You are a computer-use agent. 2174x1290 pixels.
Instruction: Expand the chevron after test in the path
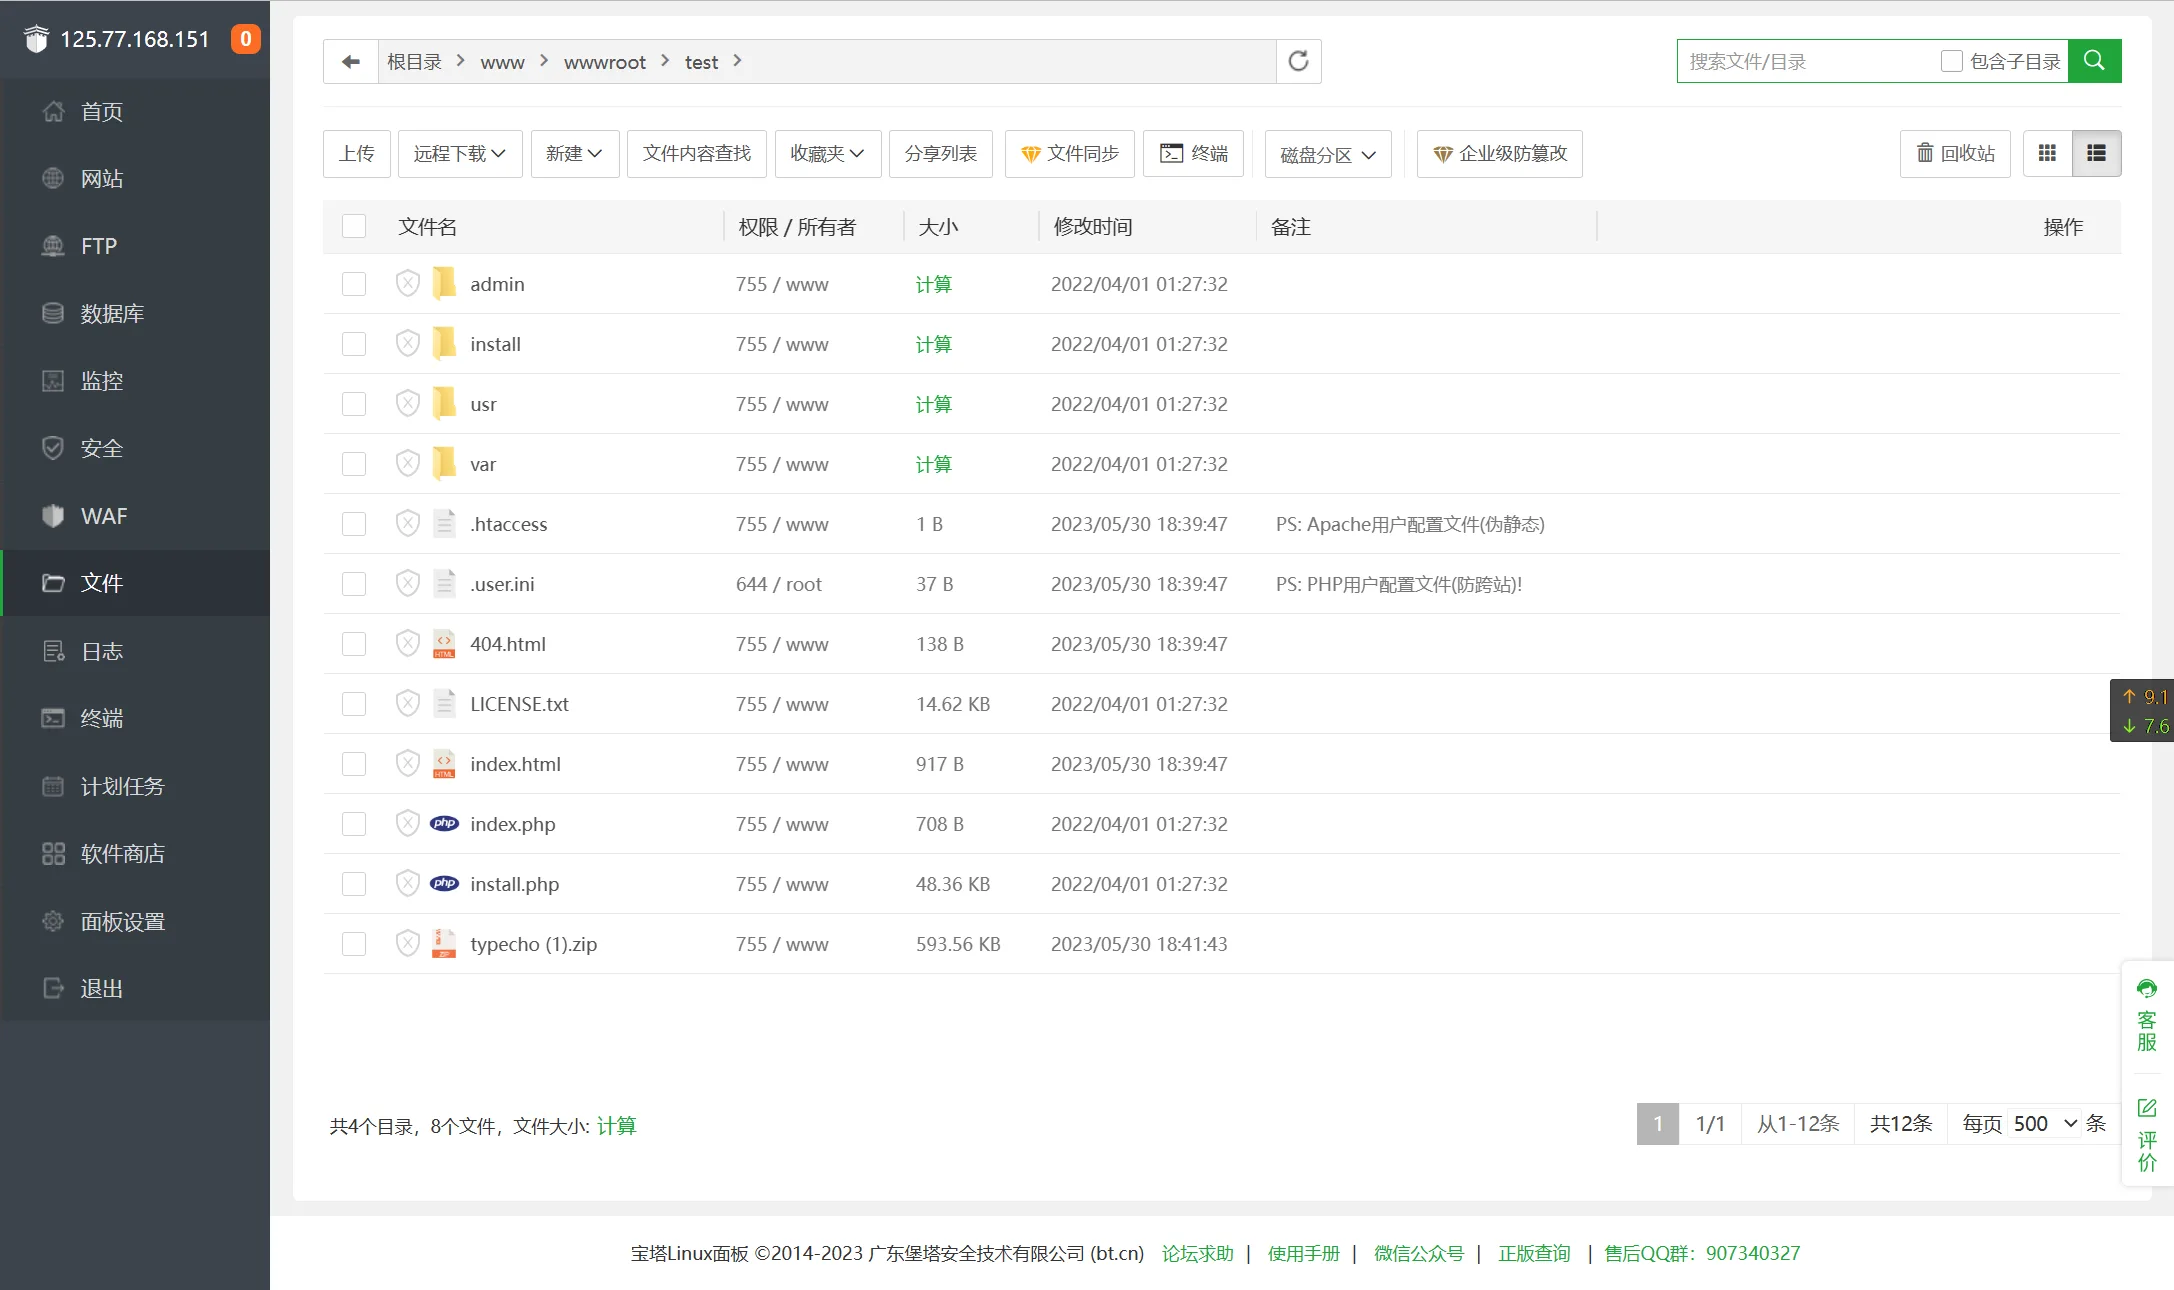tap(738, 61)
